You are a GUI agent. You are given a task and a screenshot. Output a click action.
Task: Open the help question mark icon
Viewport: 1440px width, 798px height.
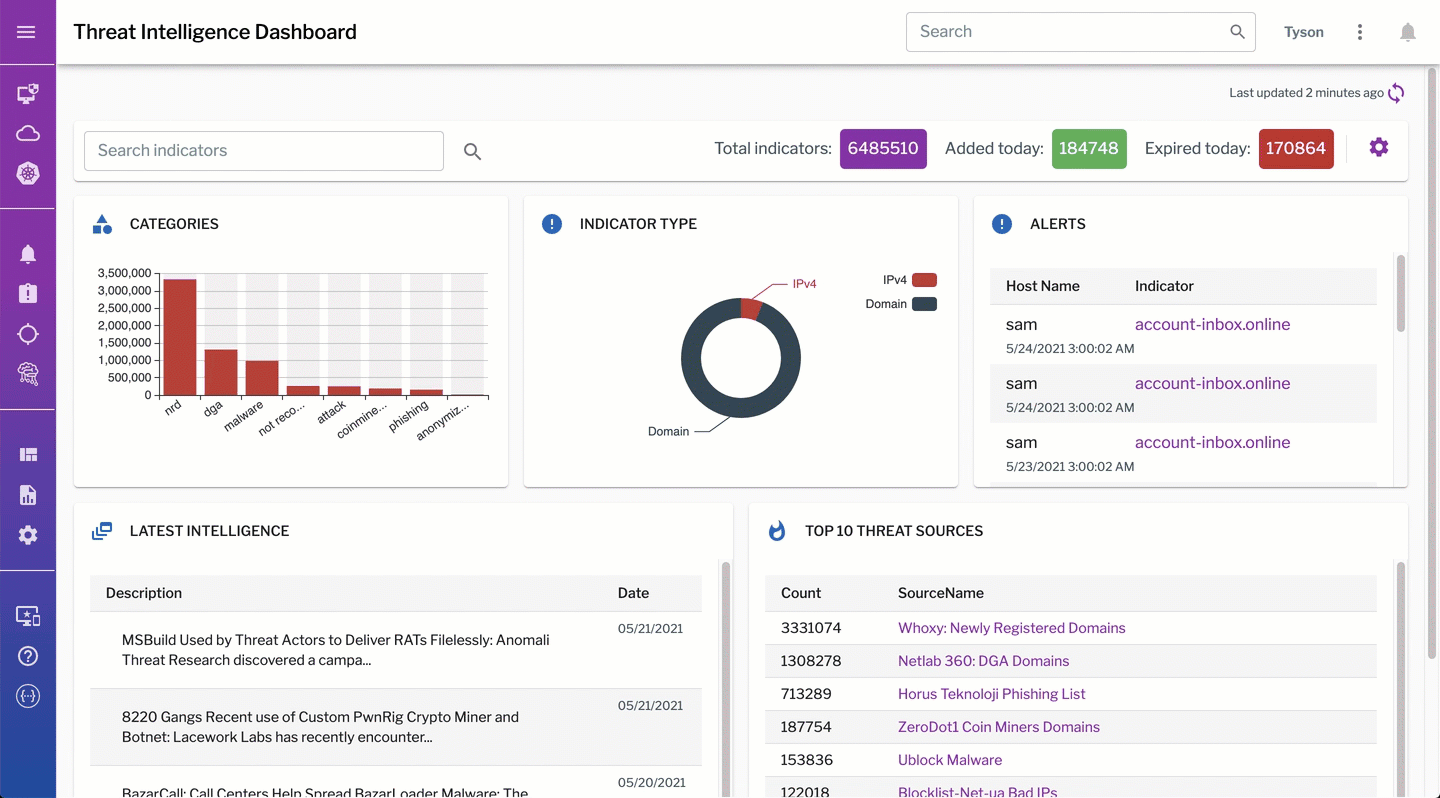(28, 656)
